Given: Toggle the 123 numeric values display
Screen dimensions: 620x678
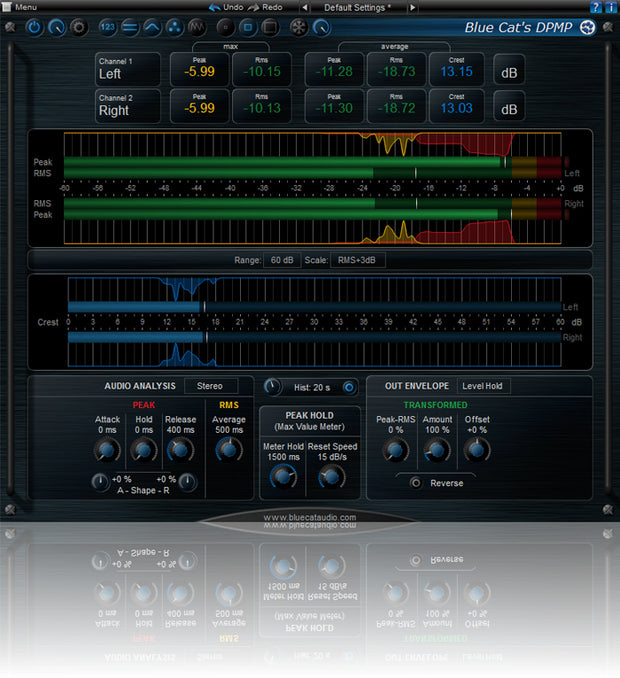Looking at the screenshot, I should (x=108, y=28).
